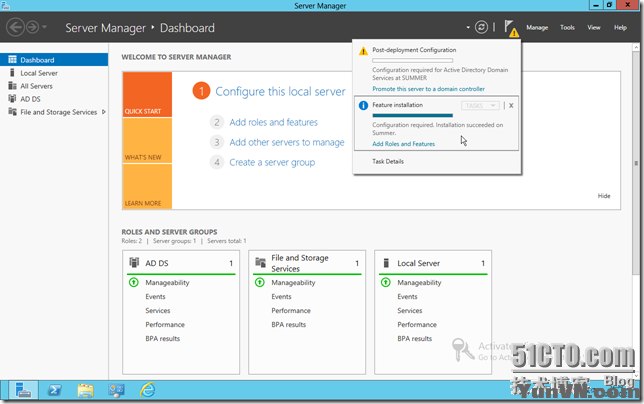Click Server Manager taskbar icon
The width and height of the screenshot is (644, 404).
[23, 390]
